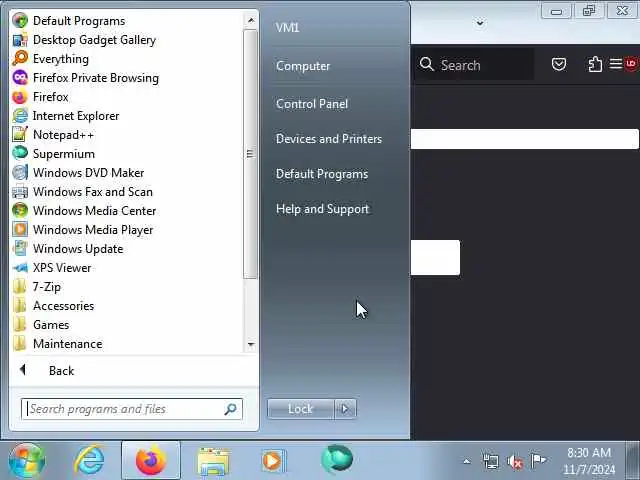Launch Firefox from the Start menu list
Viewport: 640px width, 480px height.
[x=40, y=97]
